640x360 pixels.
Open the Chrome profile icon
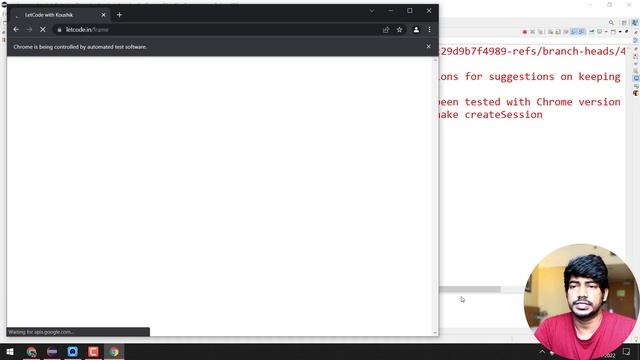(416, 29)
